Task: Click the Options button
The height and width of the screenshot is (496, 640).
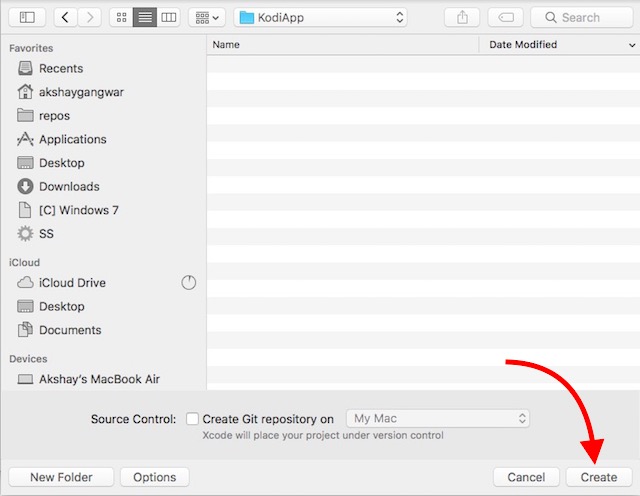Action: coord(155,477)
